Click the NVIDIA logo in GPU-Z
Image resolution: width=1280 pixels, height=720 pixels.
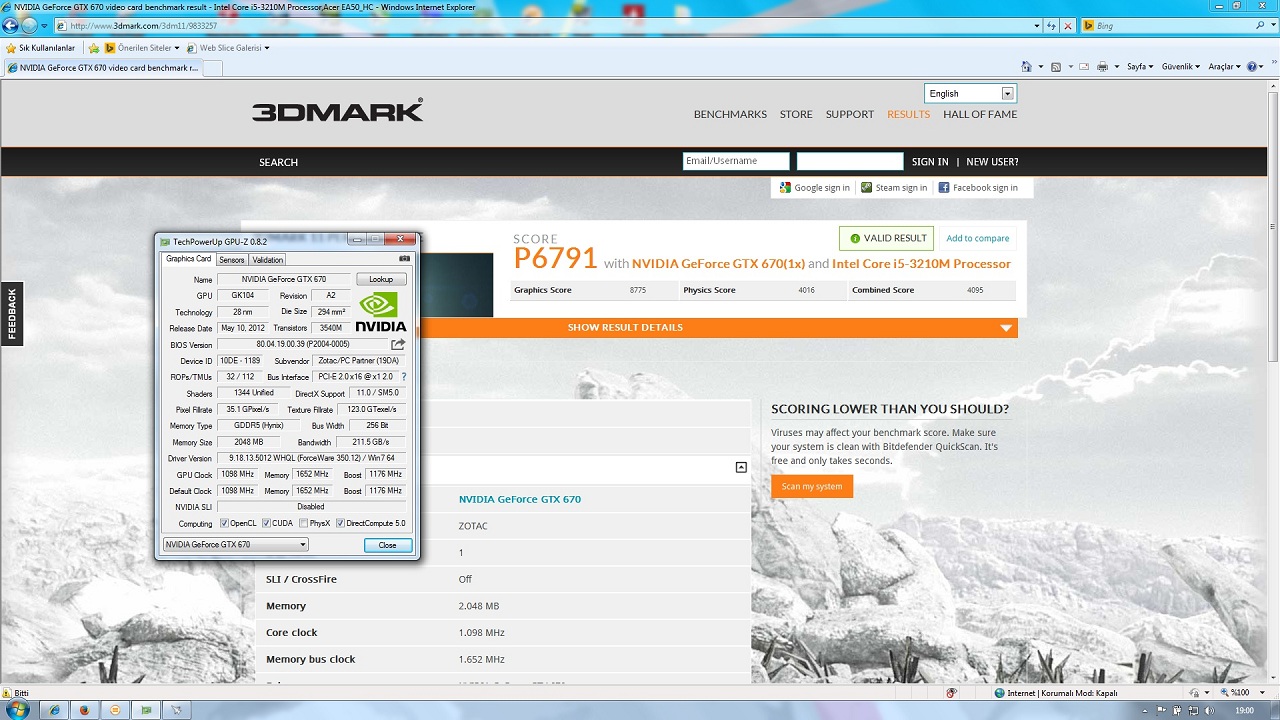(381, 312)
